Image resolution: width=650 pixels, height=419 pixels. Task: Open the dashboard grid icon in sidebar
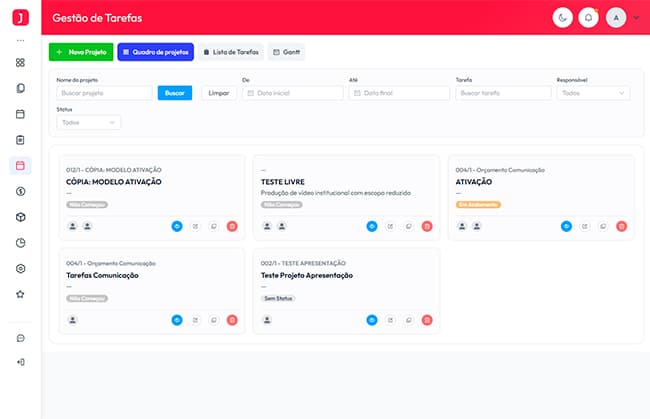tap(20, 63)
